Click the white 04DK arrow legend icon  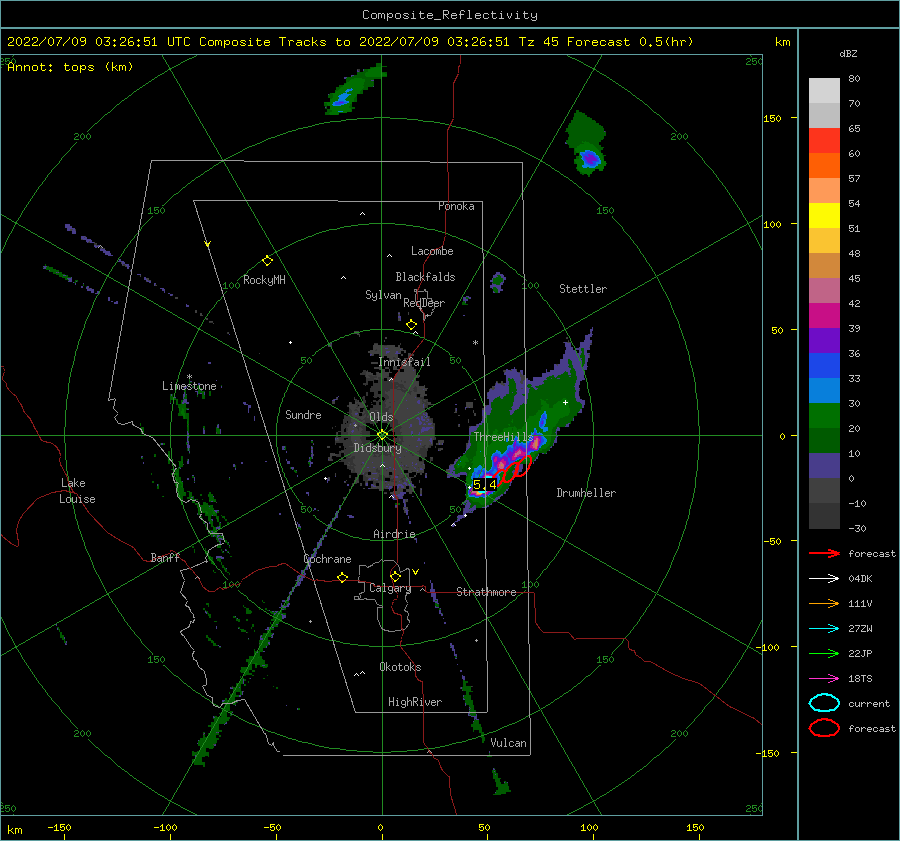pos(824,578)
